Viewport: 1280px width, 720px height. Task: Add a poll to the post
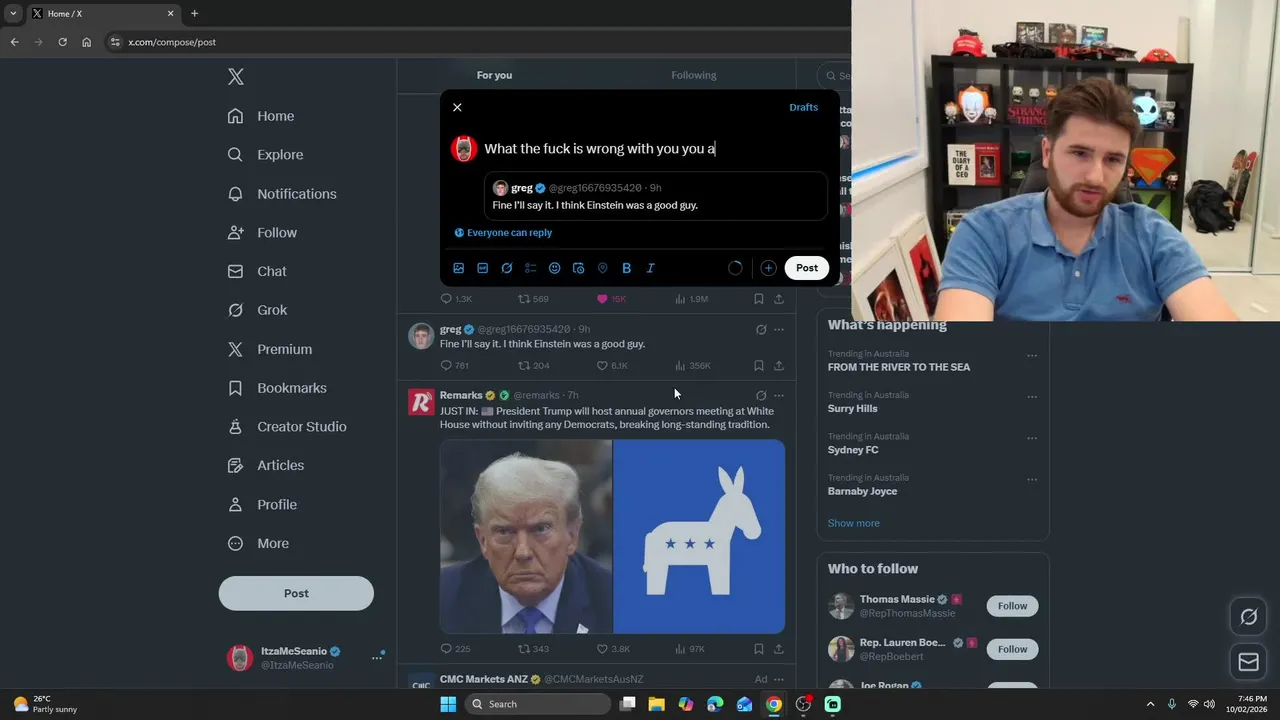coord(531,268)
